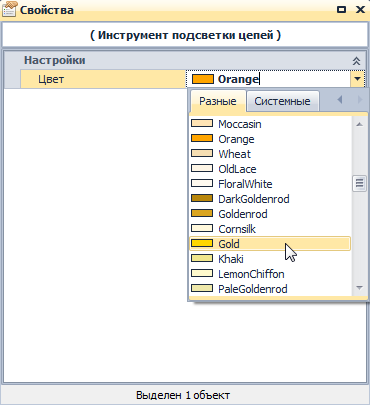
Task: Select PaleGoldenrod from the color list
Action: (x=270, y=289)
